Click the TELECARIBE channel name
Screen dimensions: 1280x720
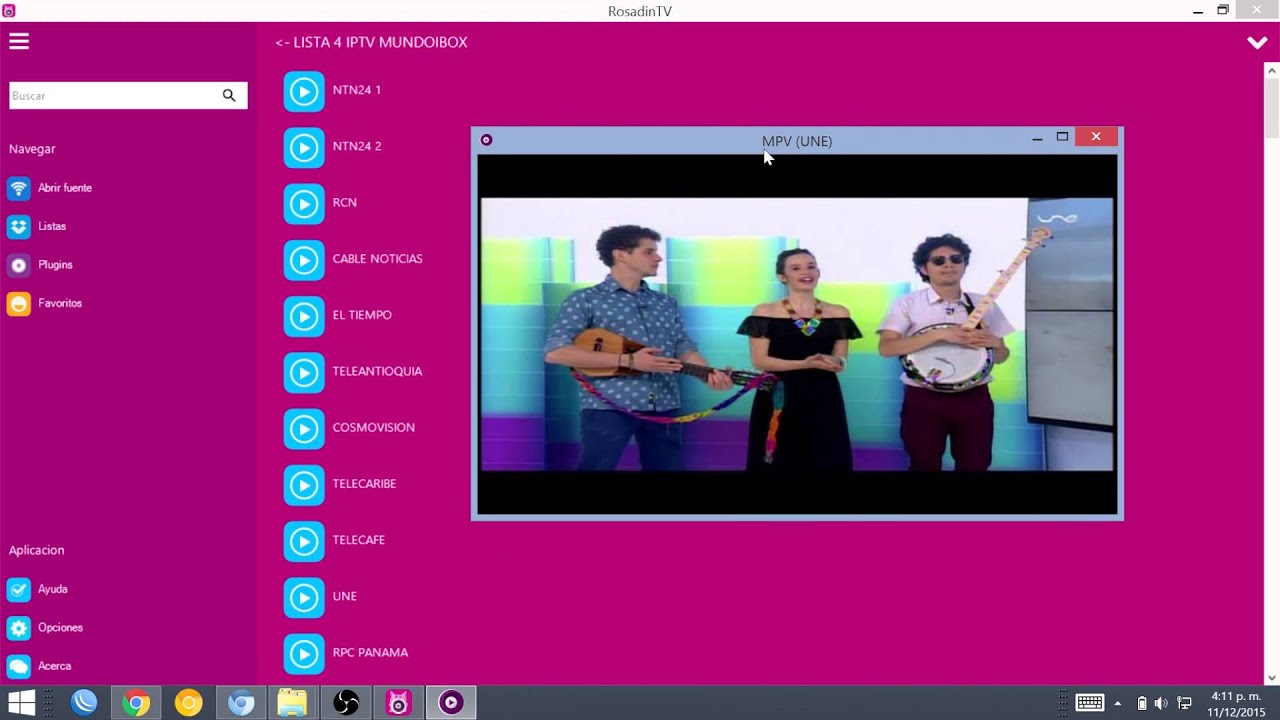point(364,483)
